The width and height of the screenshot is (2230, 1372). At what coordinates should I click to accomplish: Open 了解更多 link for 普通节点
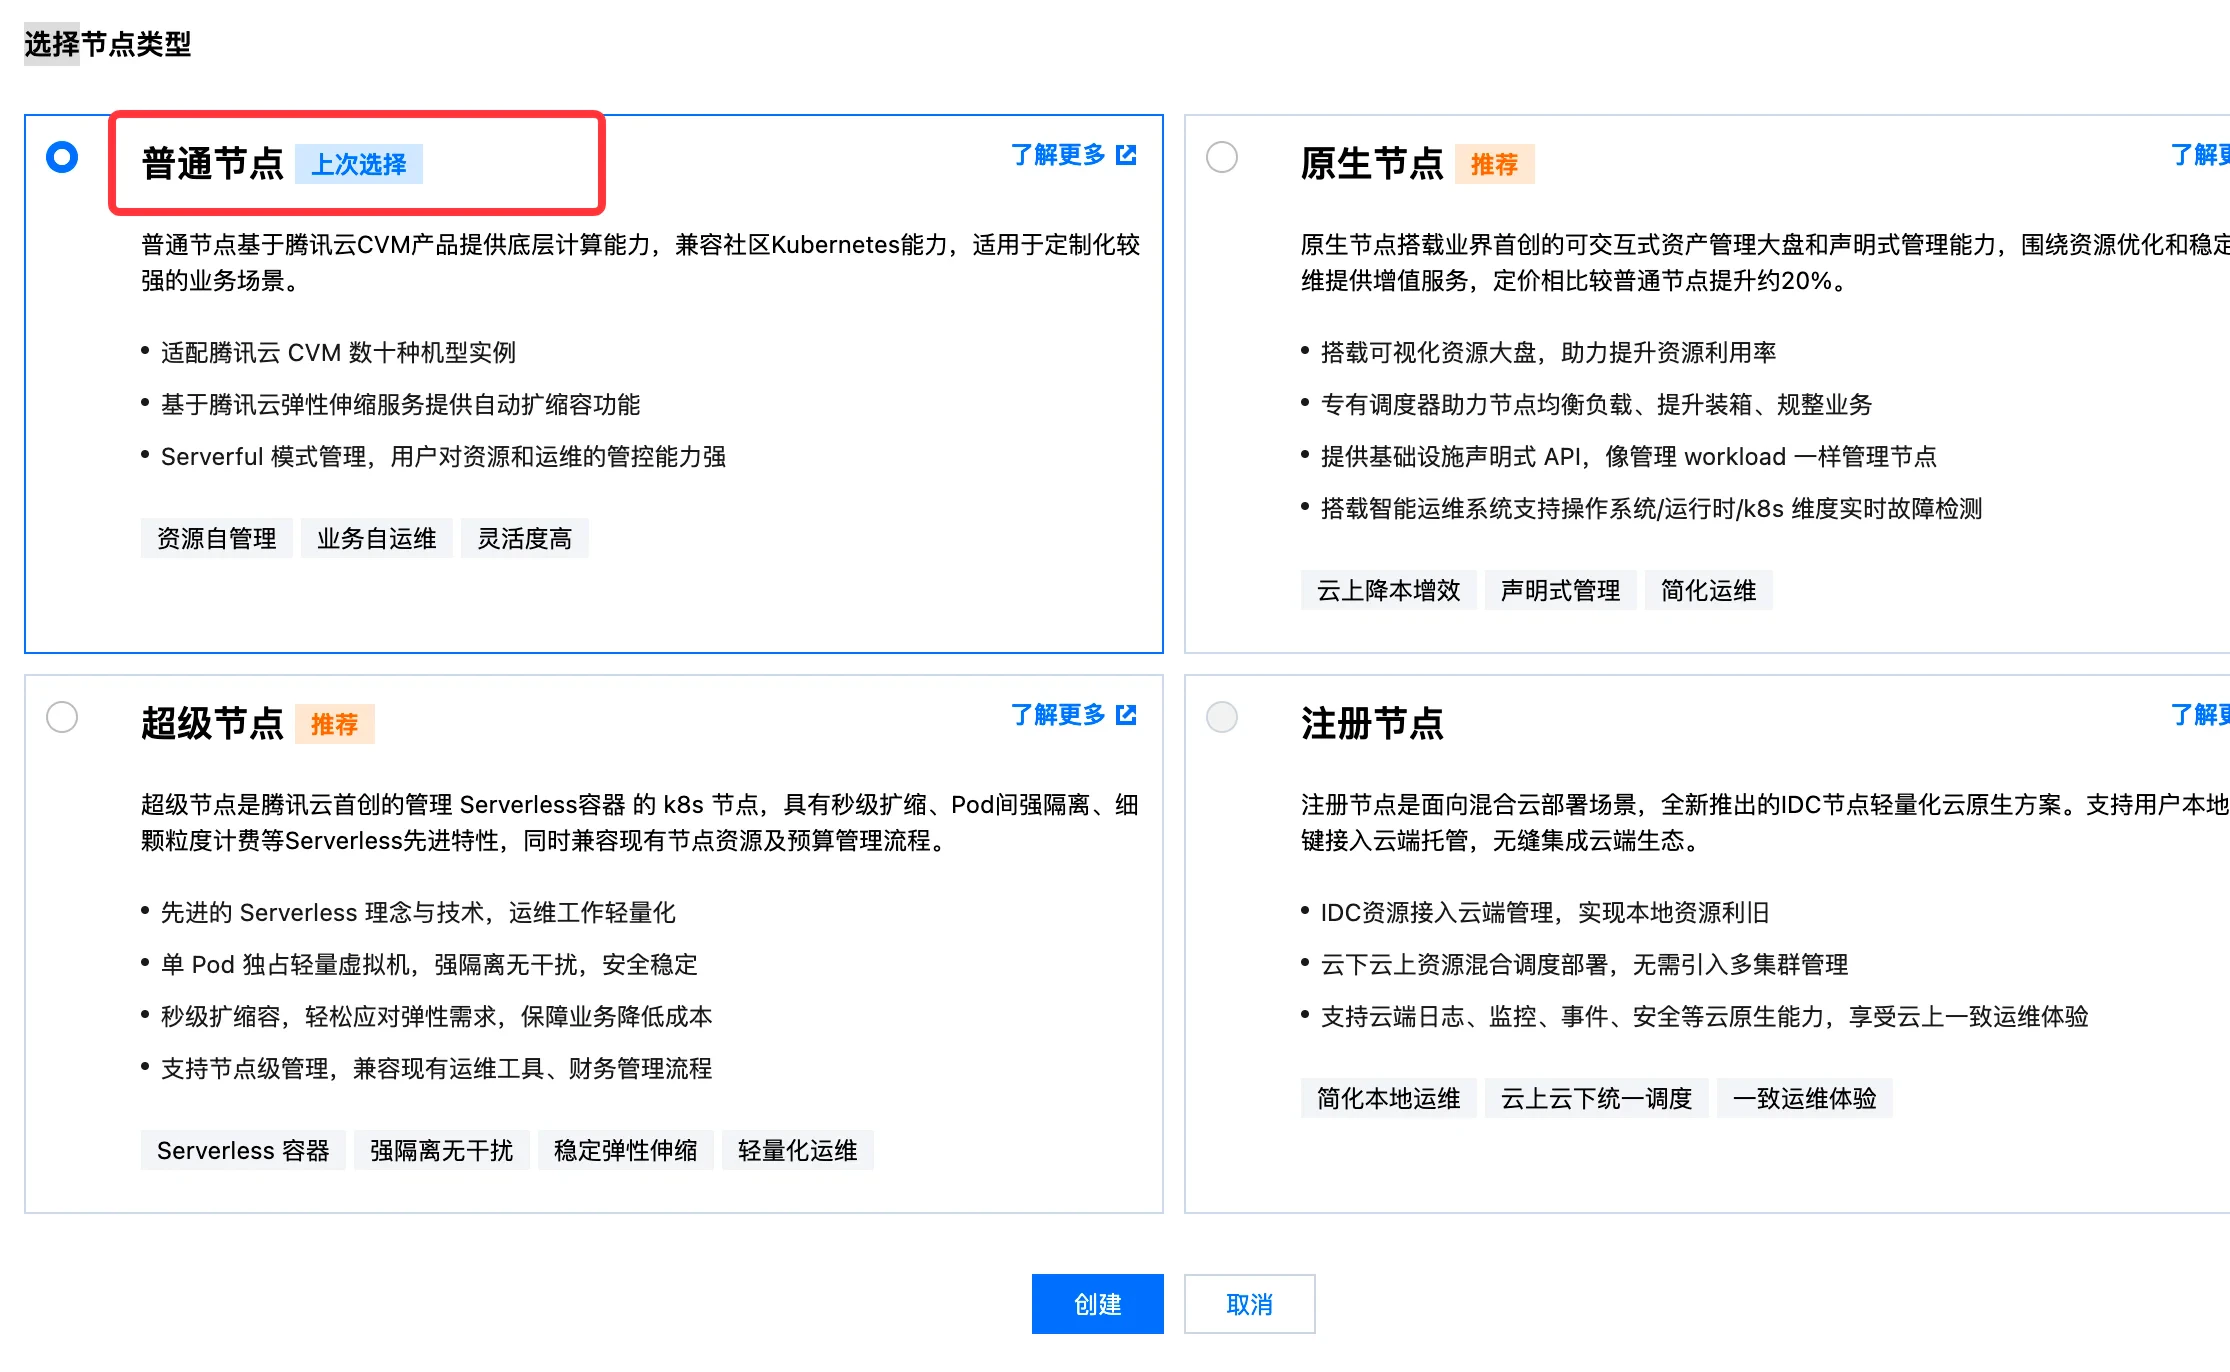point(1058,155)
